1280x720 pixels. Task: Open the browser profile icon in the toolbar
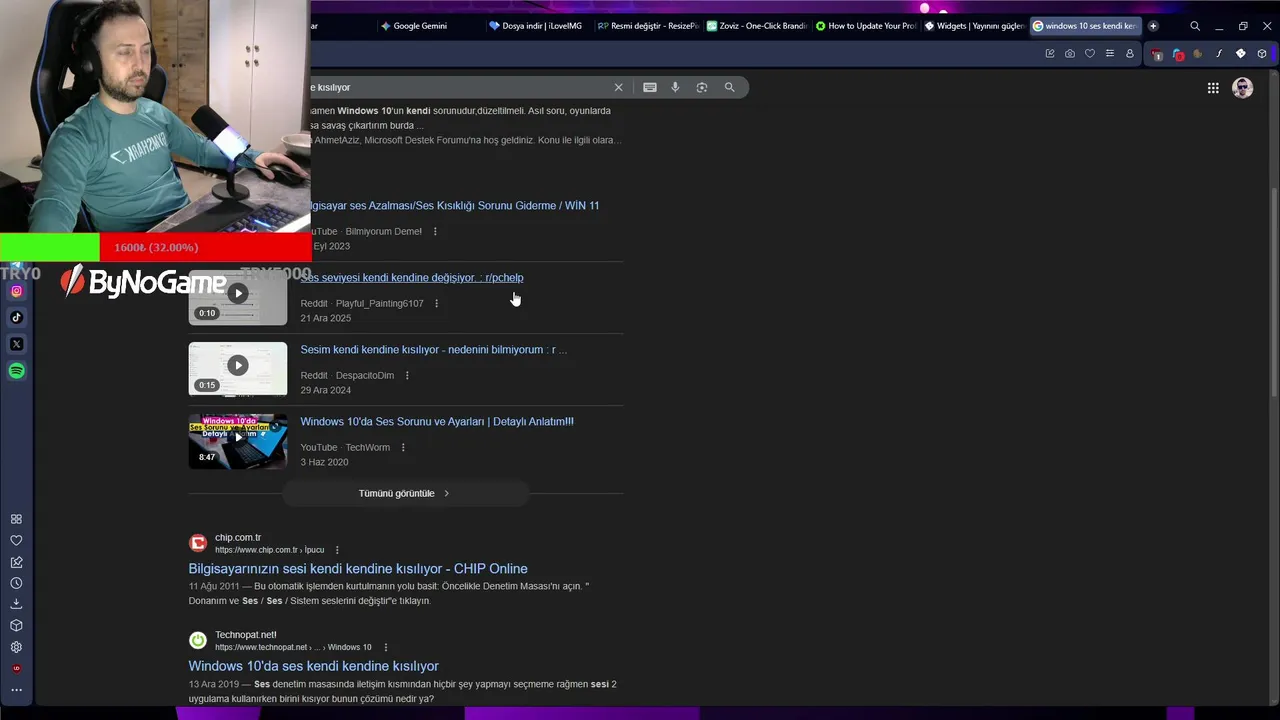(x=1130, y=53)
